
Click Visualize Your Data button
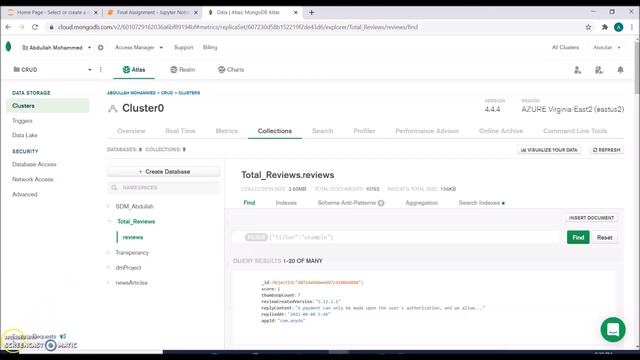click(x=549, y=150)
